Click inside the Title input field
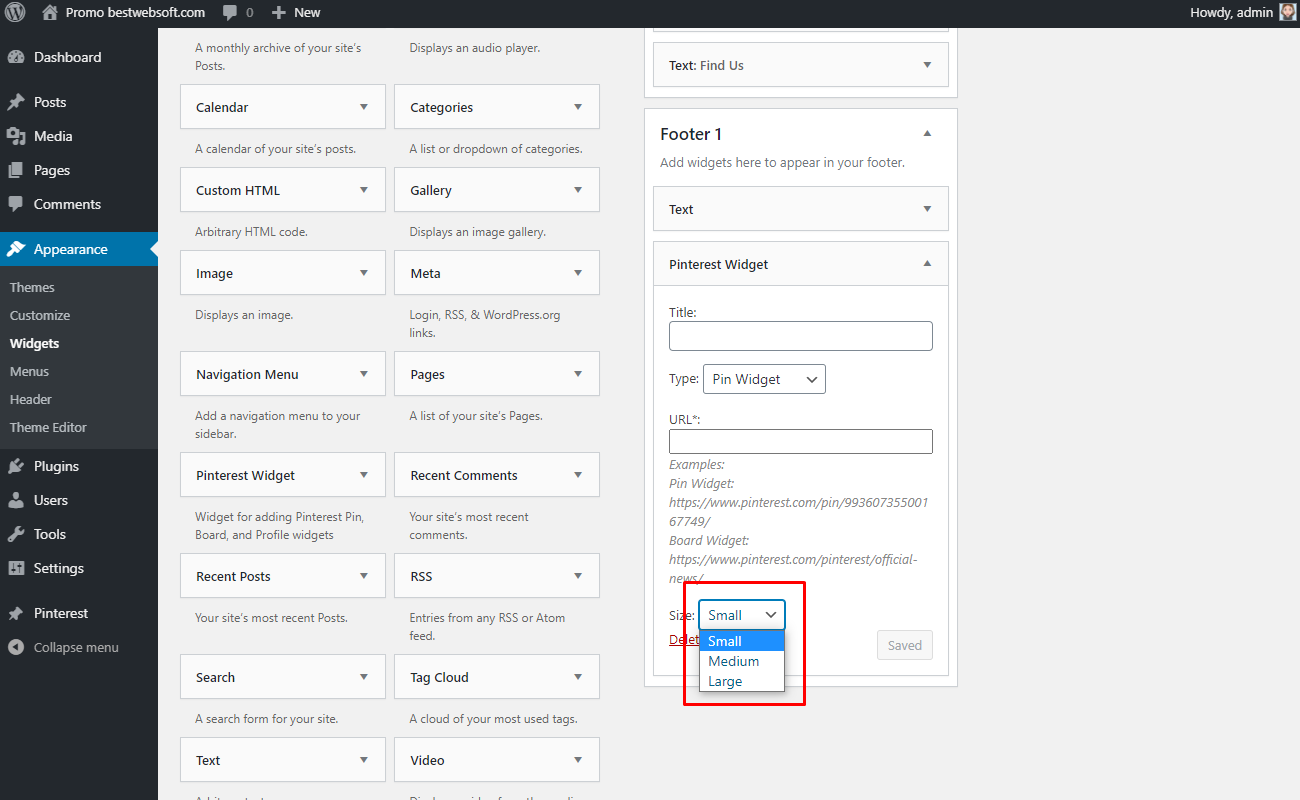Viewport: 1300px width, 800px height. tap(801, 336)
